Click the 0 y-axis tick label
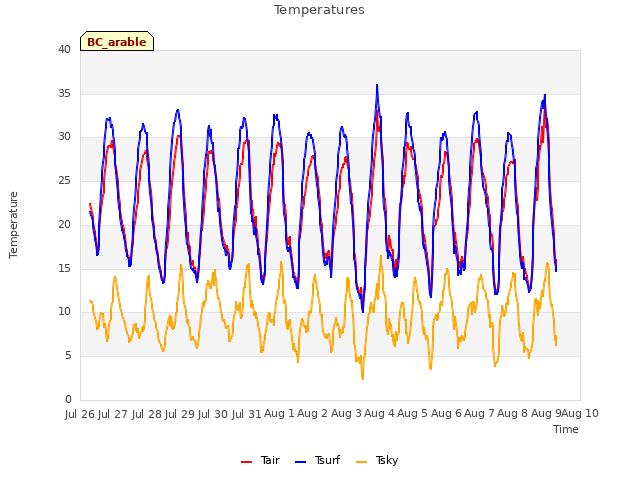The width and height of the screenshot is (640, 480). click(68, 399)
